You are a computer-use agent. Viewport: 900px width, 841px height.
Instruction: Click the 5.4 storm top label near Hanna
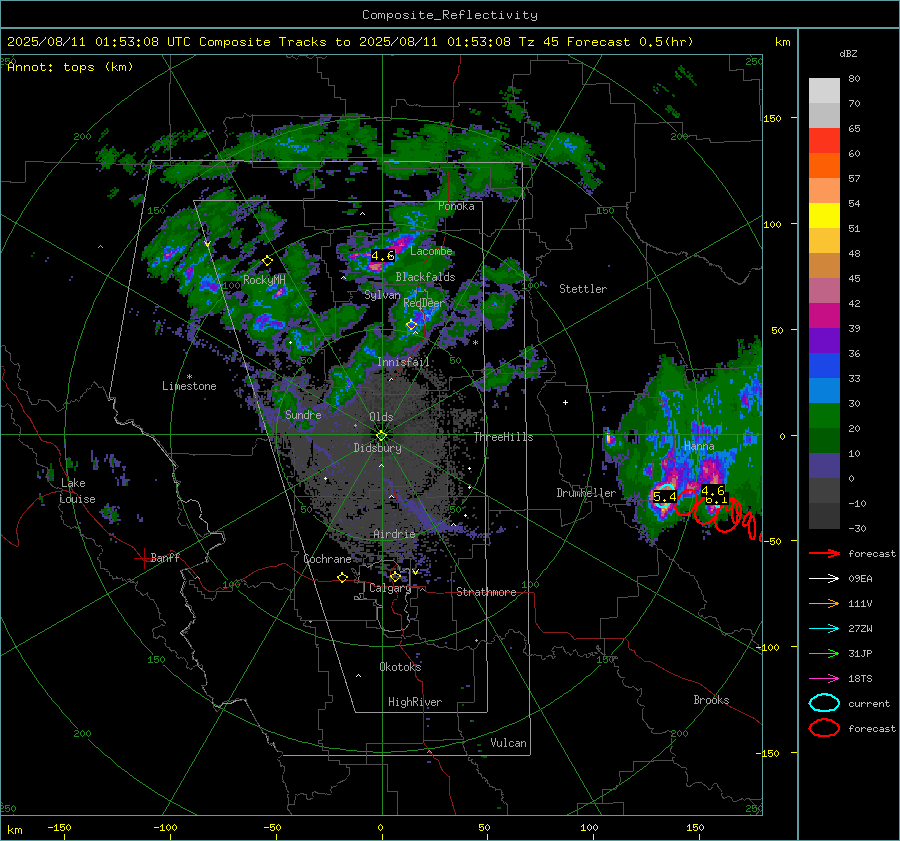pyautogui.click(x=664, y=497)
